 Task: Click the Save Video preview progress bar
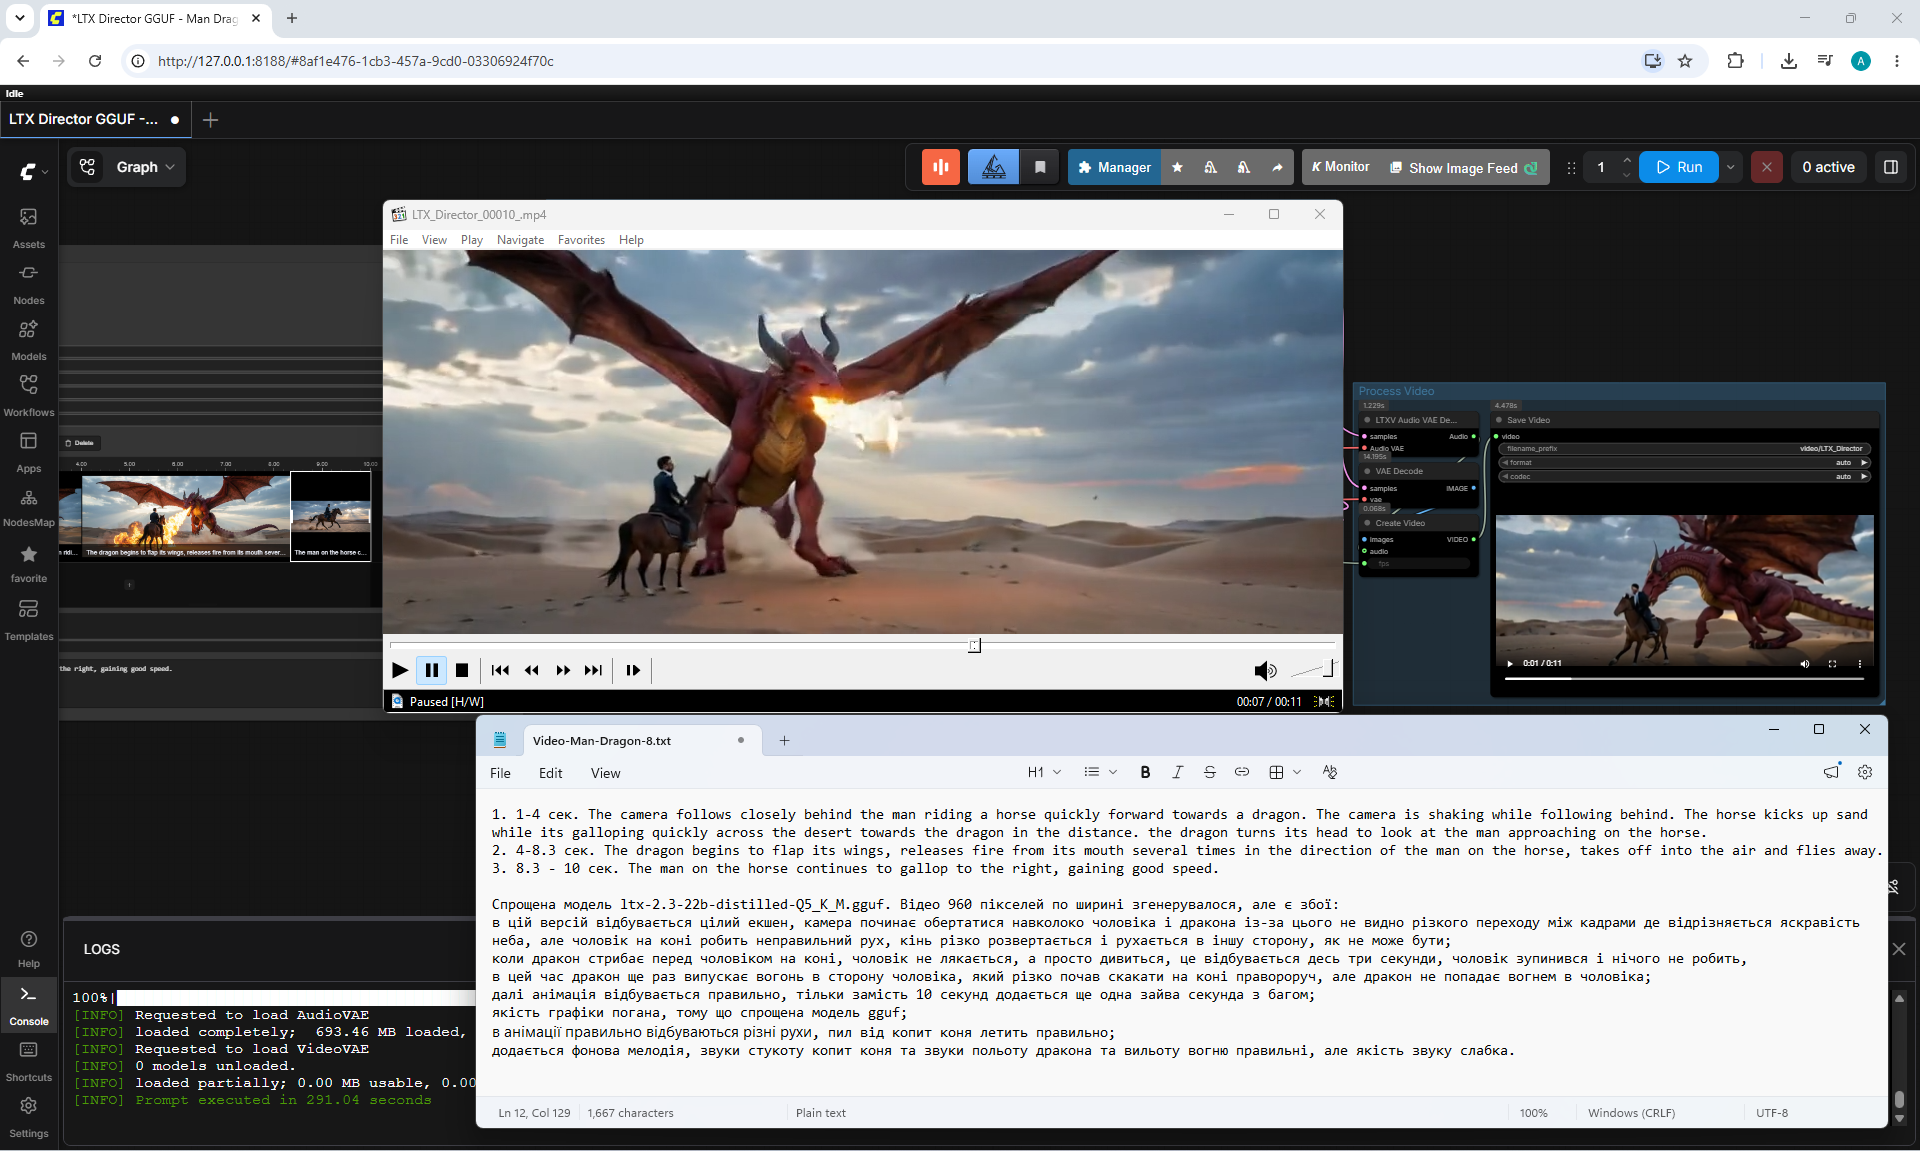click(1684, 678)
